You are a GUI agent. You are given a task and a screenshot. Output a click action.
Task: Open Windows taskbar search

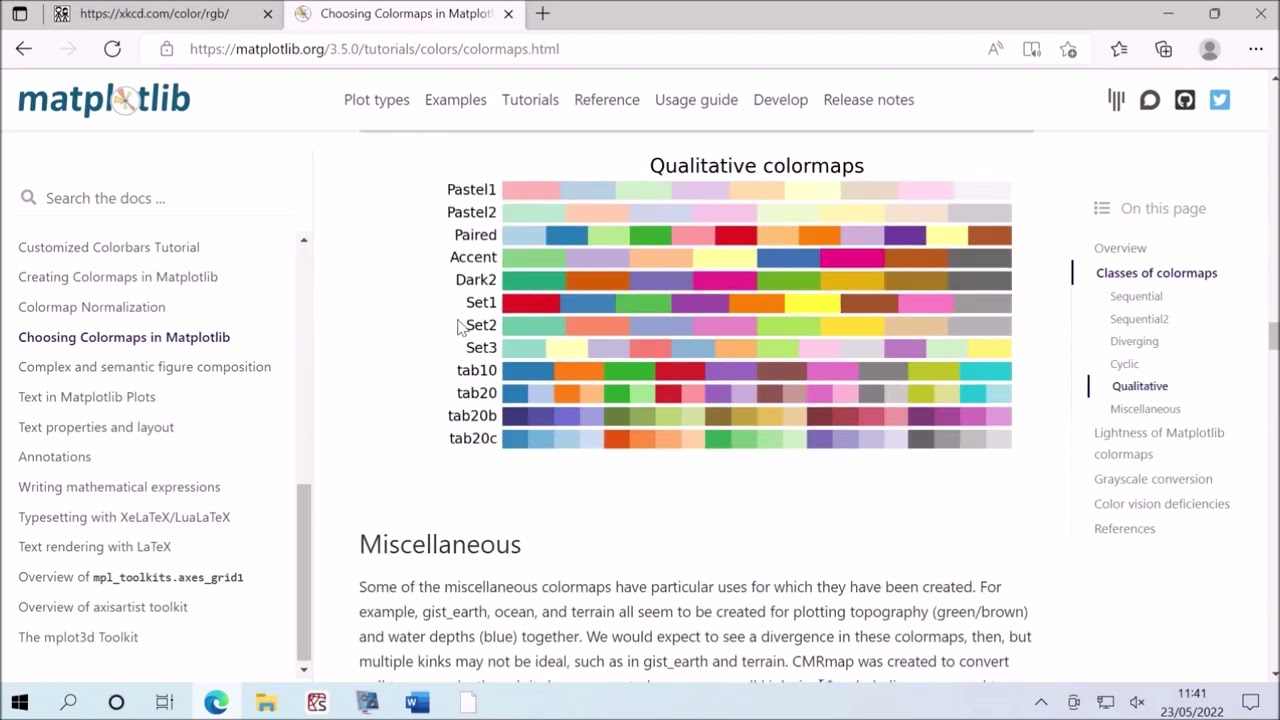pyautogui.click(x=68, y=703)
